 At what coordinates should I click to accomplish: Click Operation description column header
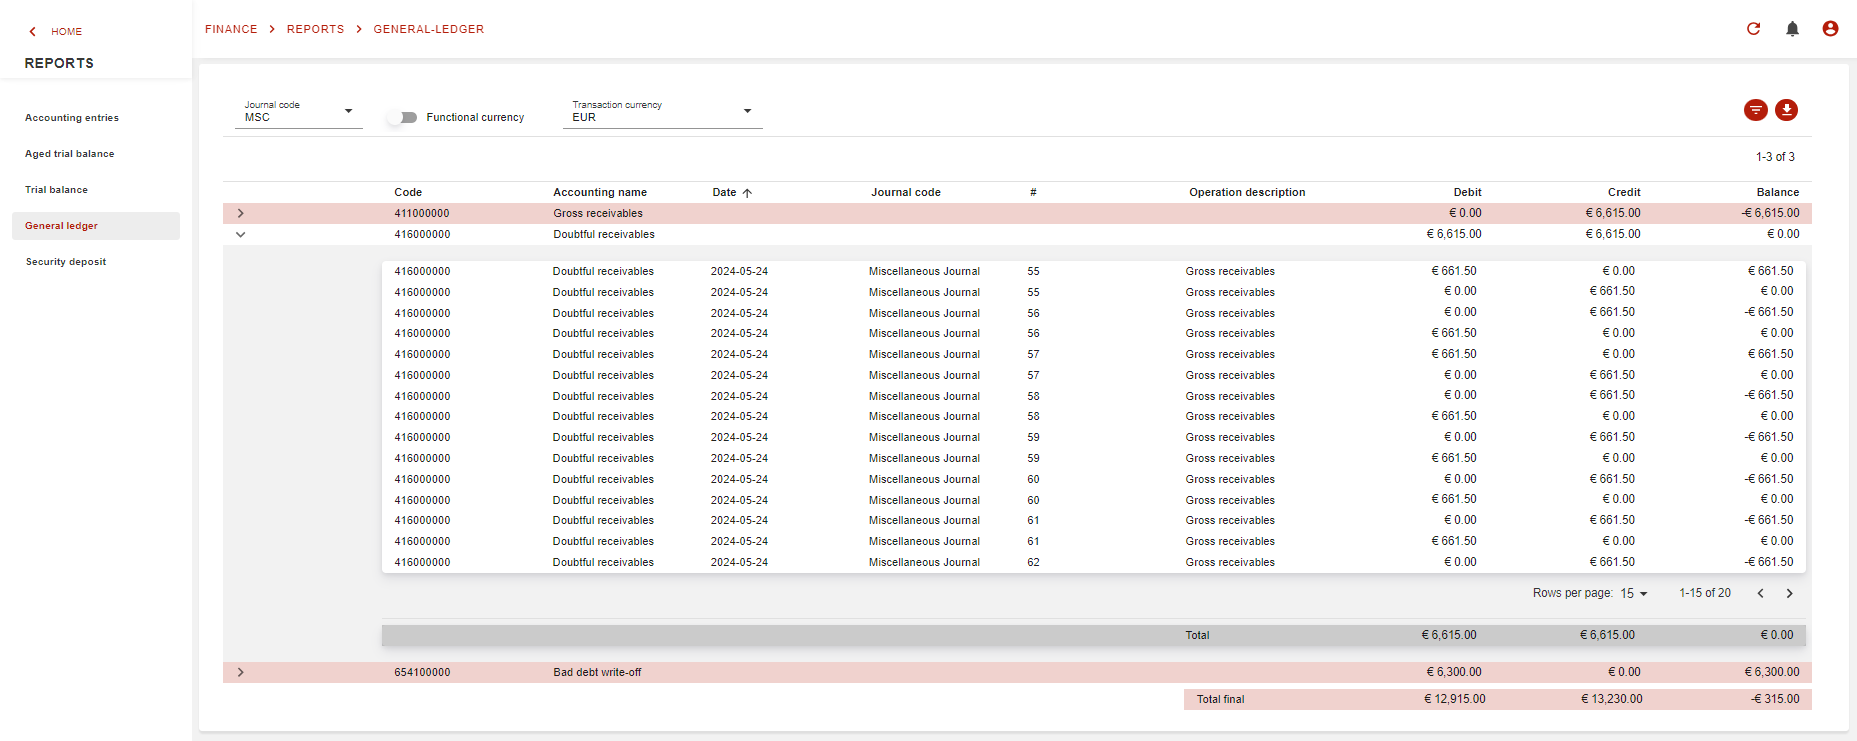click(1247, 192)
